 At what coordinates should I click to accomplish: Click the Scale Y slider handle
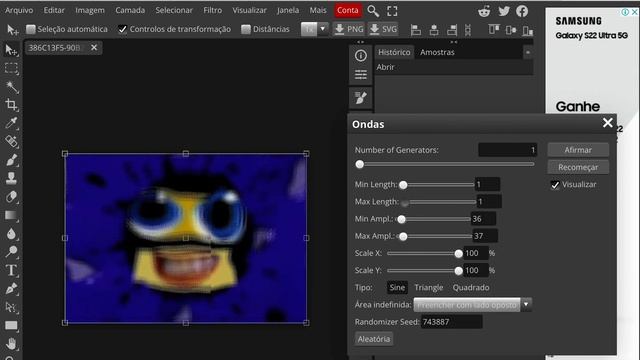(458, 271)
